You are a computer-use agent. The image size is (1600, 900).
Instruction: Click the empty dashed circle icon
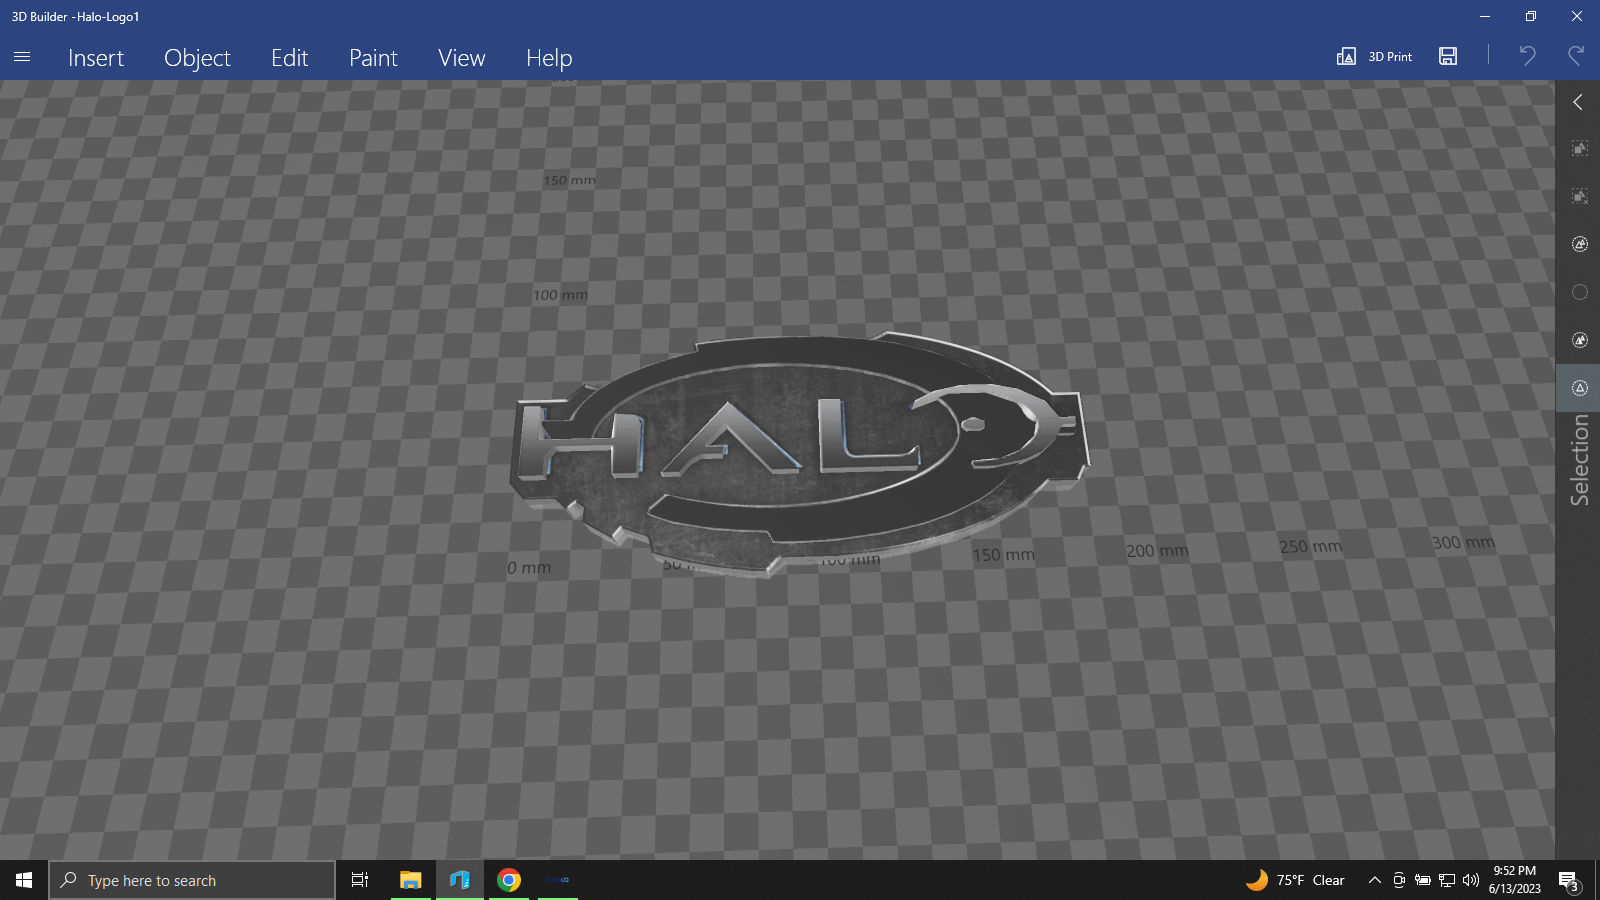click(1580, 292)
